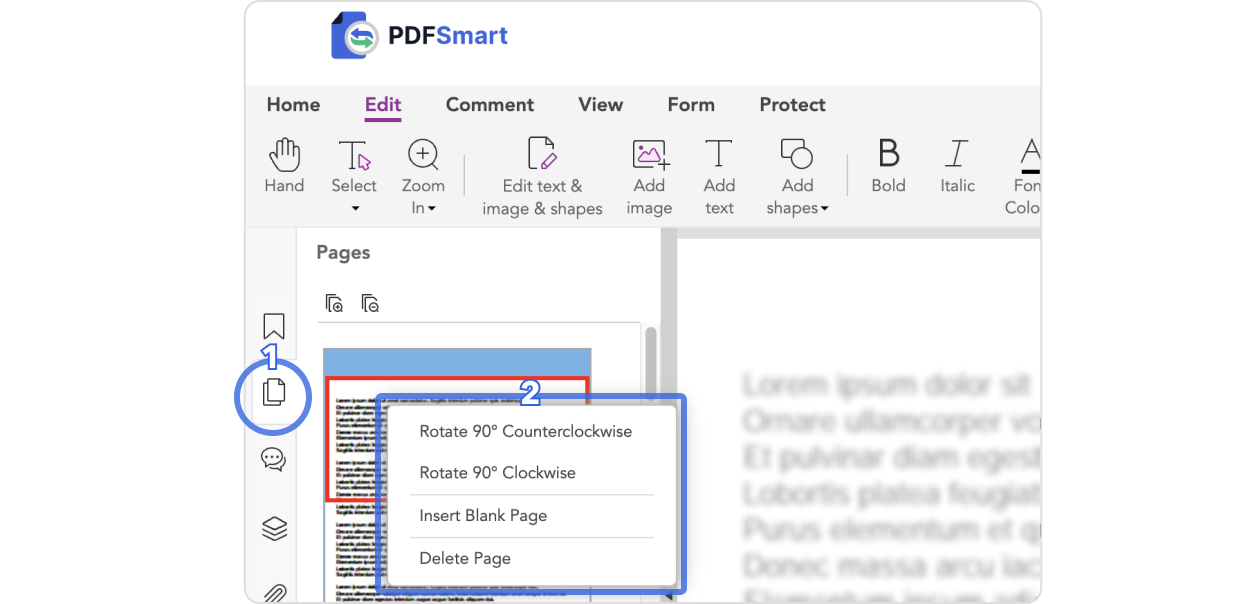
Task: Choose Rotate 90° Clockwise from context menu
Action: point(497,473)
